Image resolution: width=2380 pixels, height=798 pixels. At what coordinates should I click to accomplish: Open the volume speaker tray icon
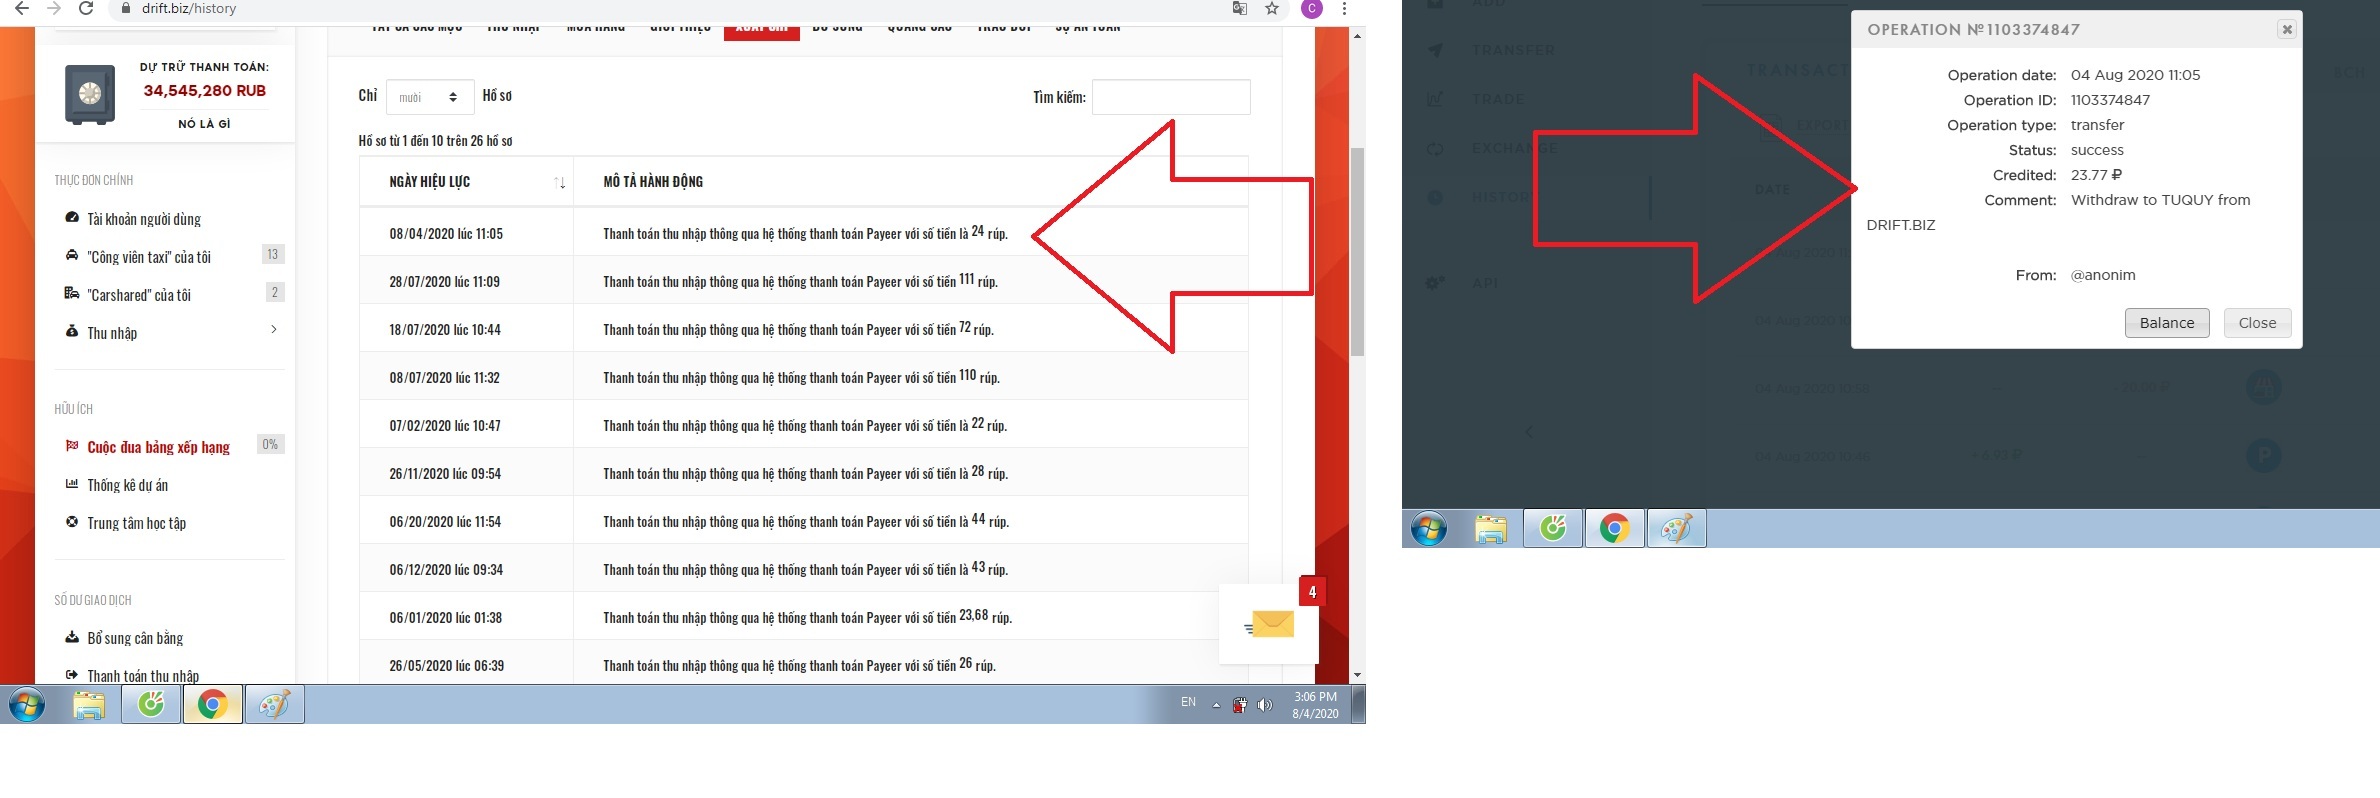(1265, 705)
